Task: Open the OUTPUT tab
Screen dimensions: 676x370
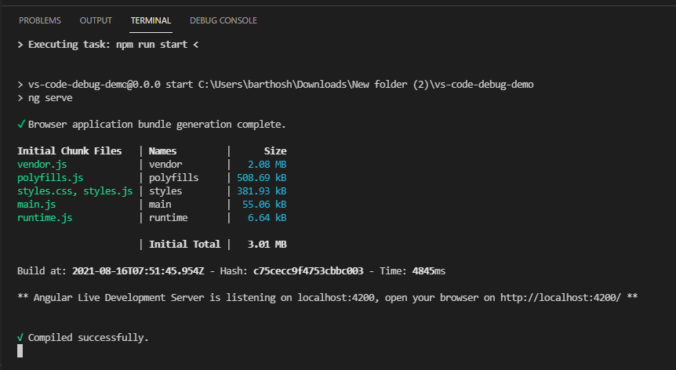Action: 96,21
